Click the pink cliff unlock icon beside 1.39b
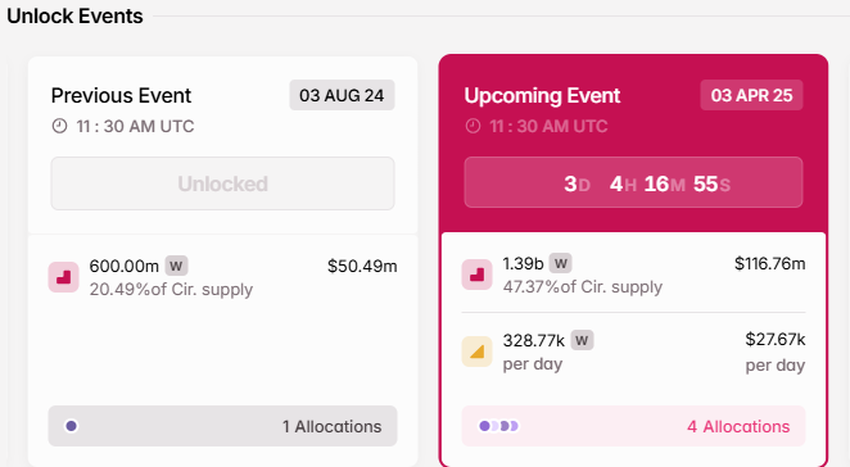The image size is (850, 467). point(477,275)
